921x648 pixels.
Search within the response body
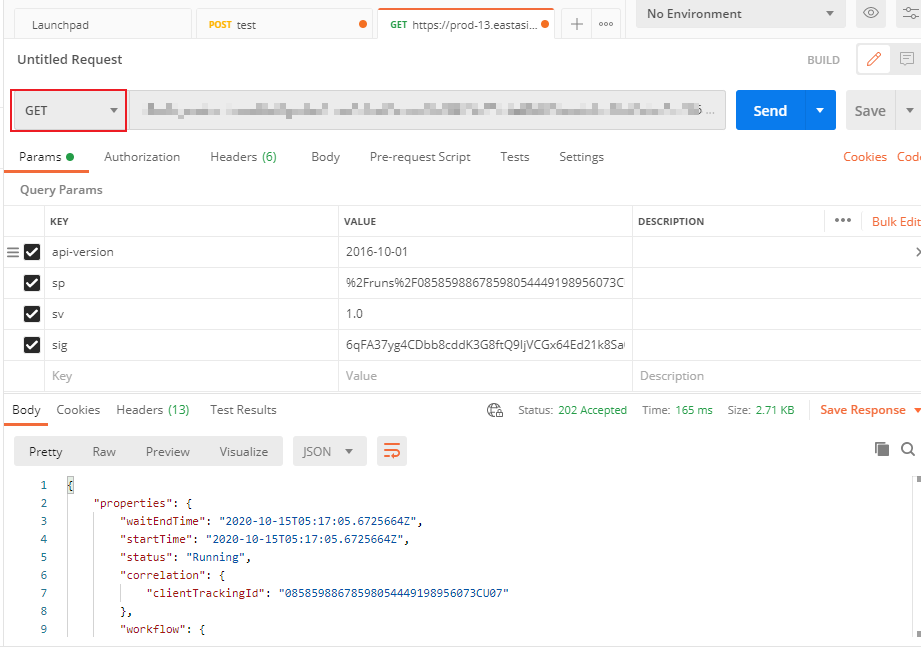coord(907,449)
